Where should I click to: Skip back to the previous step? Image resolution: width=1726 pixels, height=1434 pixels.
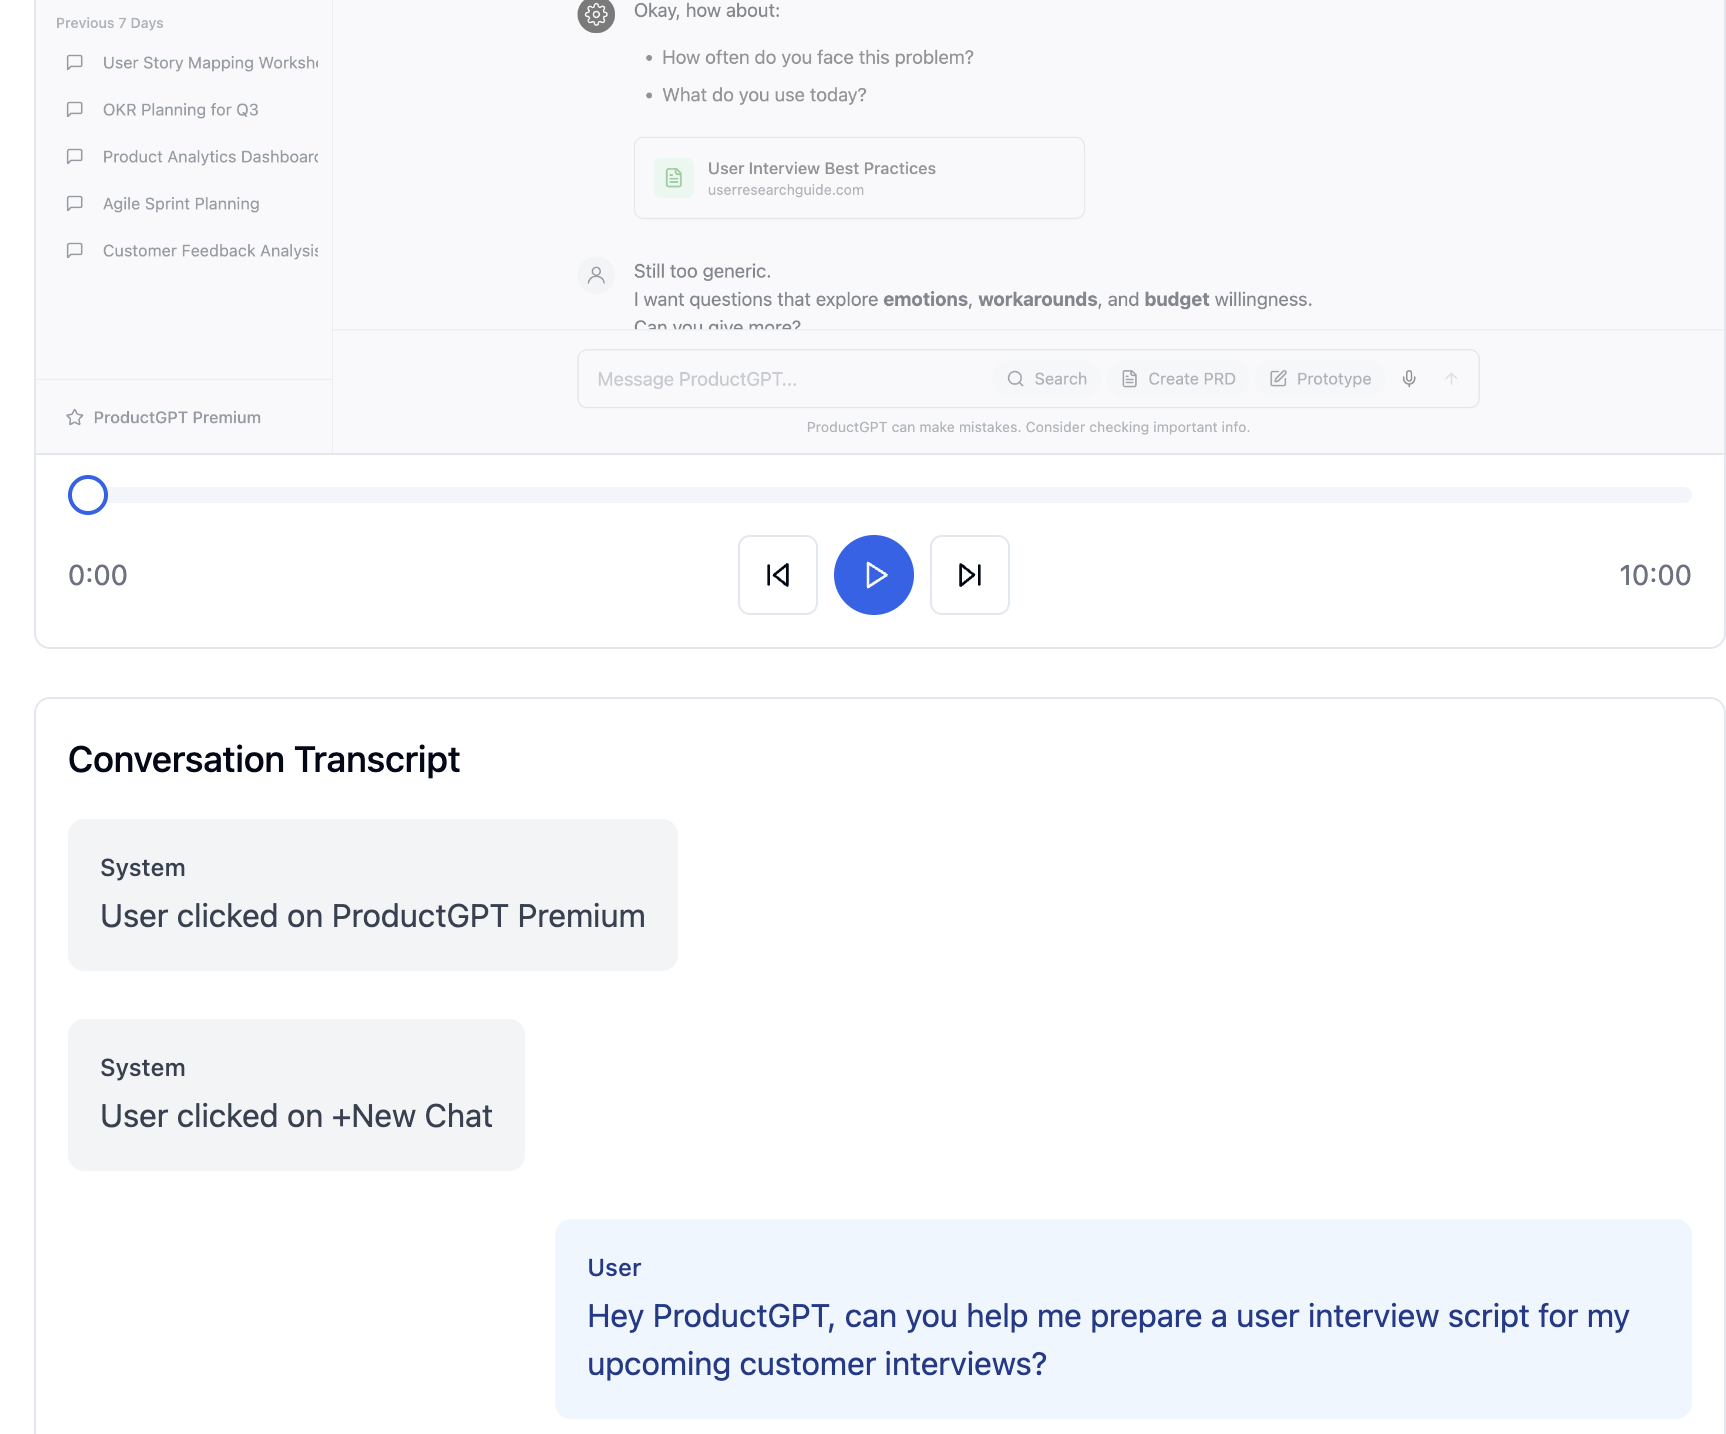click(x=777, y=575)
